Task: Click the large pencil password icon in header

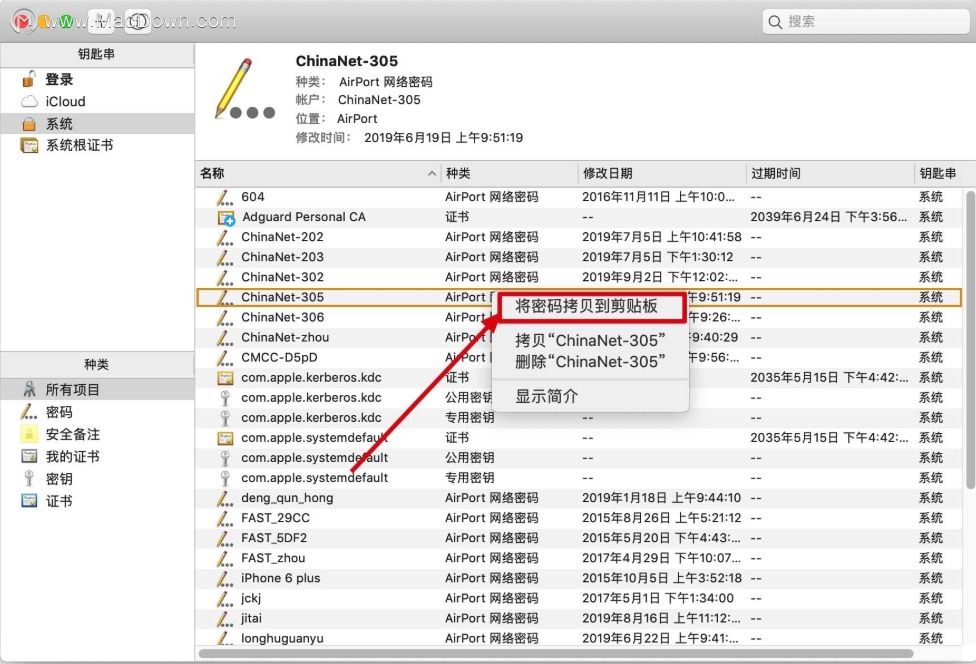Action: pyautogui.click(x=244, y=89)
